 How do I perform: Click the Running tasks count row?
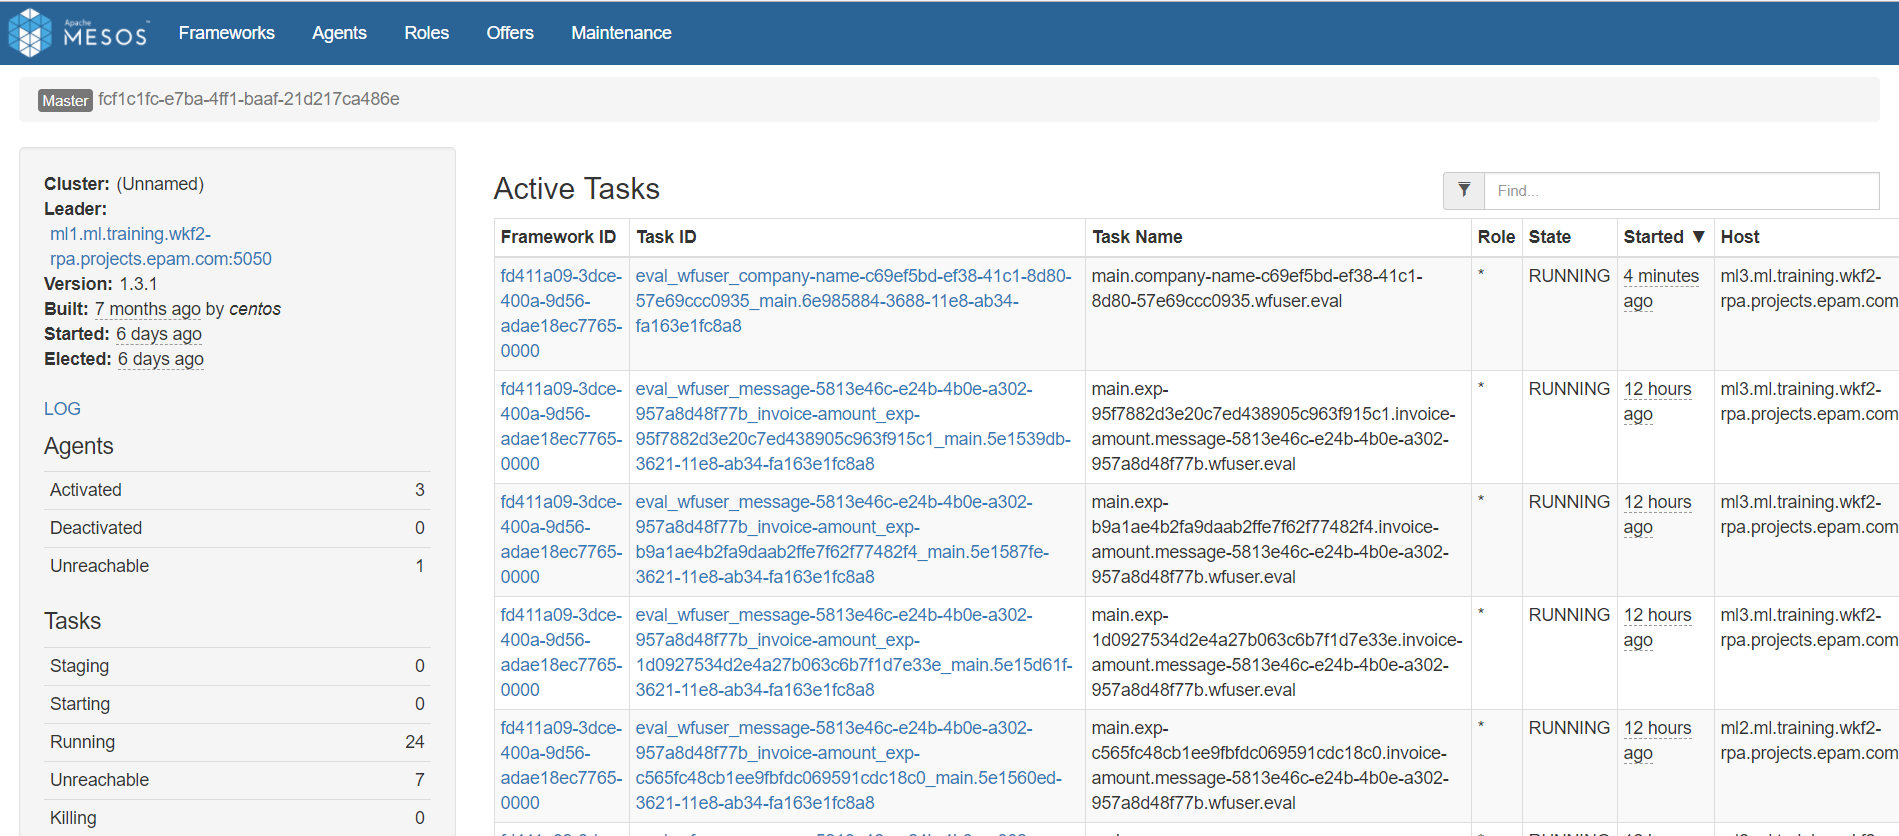click(x=237, y=742)
